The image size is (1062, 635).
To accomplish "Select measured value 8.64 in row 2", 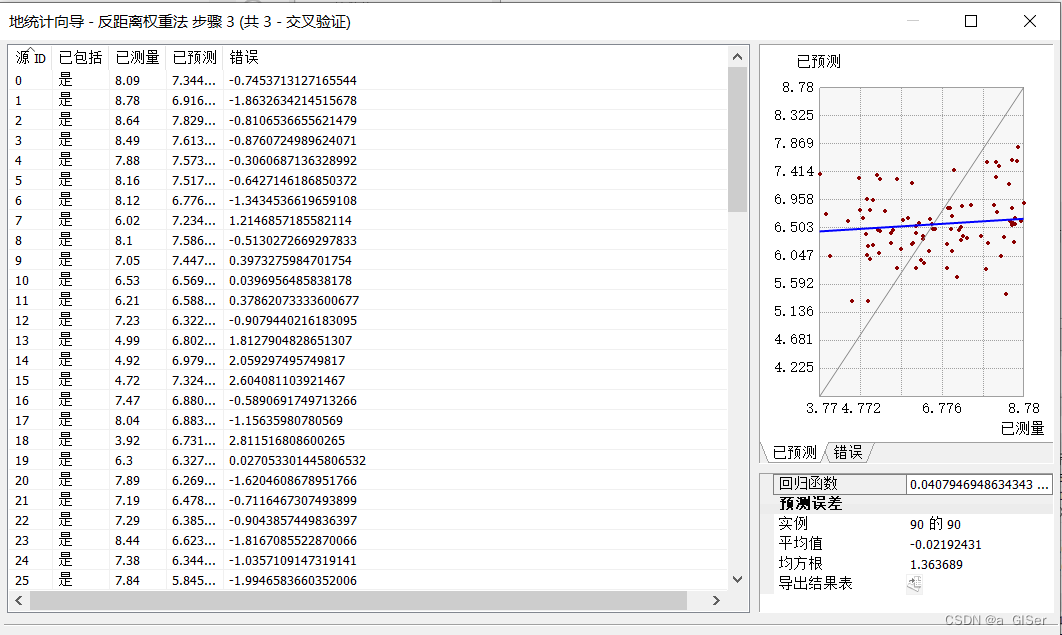I will 127,121.
